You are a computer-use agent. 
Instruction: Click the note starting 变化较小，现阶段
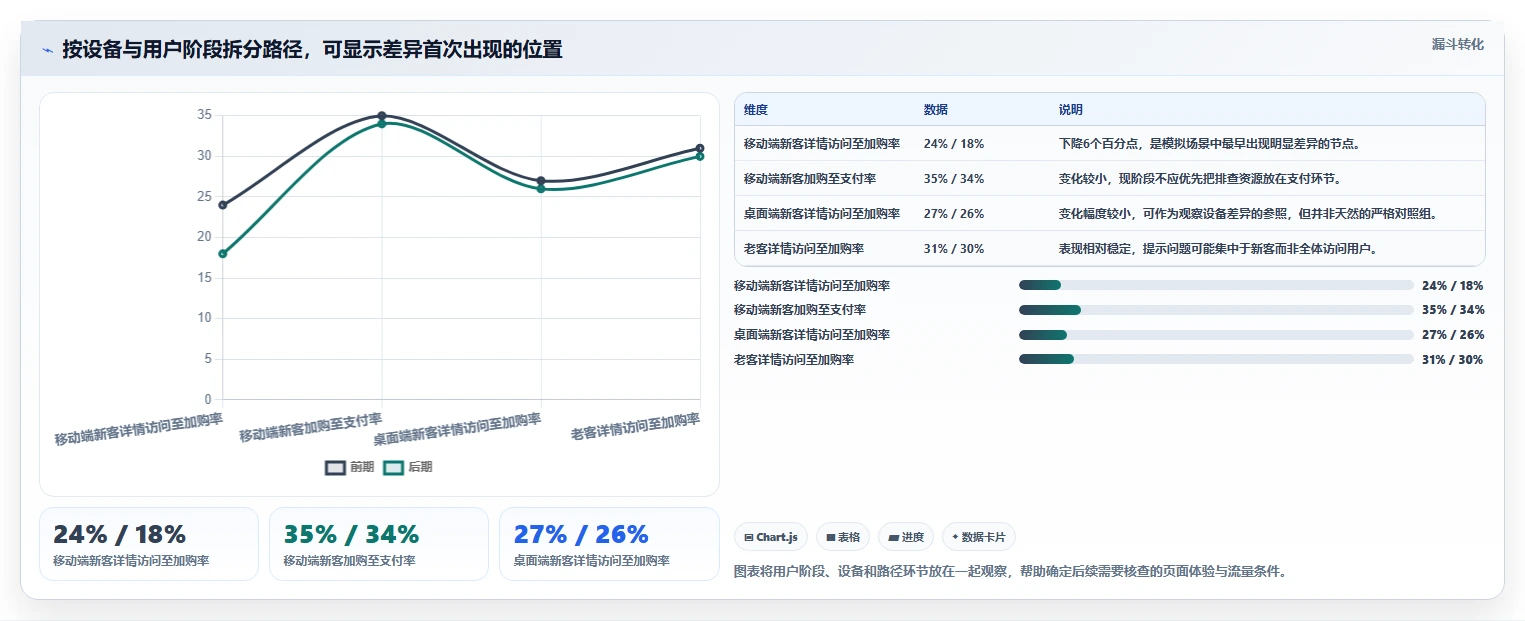pos(1200,179)
